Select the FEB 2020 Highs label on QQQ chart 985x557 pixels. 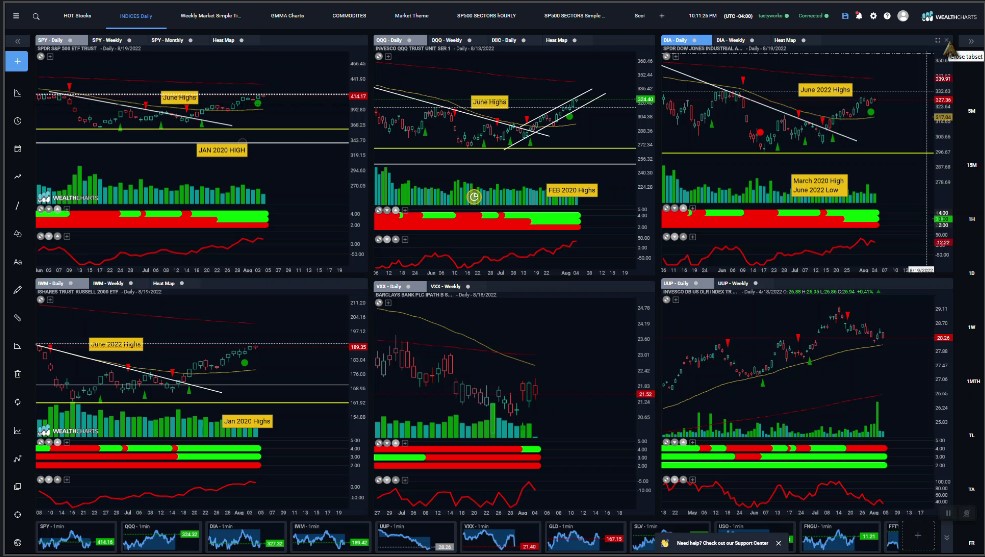[x=572, y=190]
